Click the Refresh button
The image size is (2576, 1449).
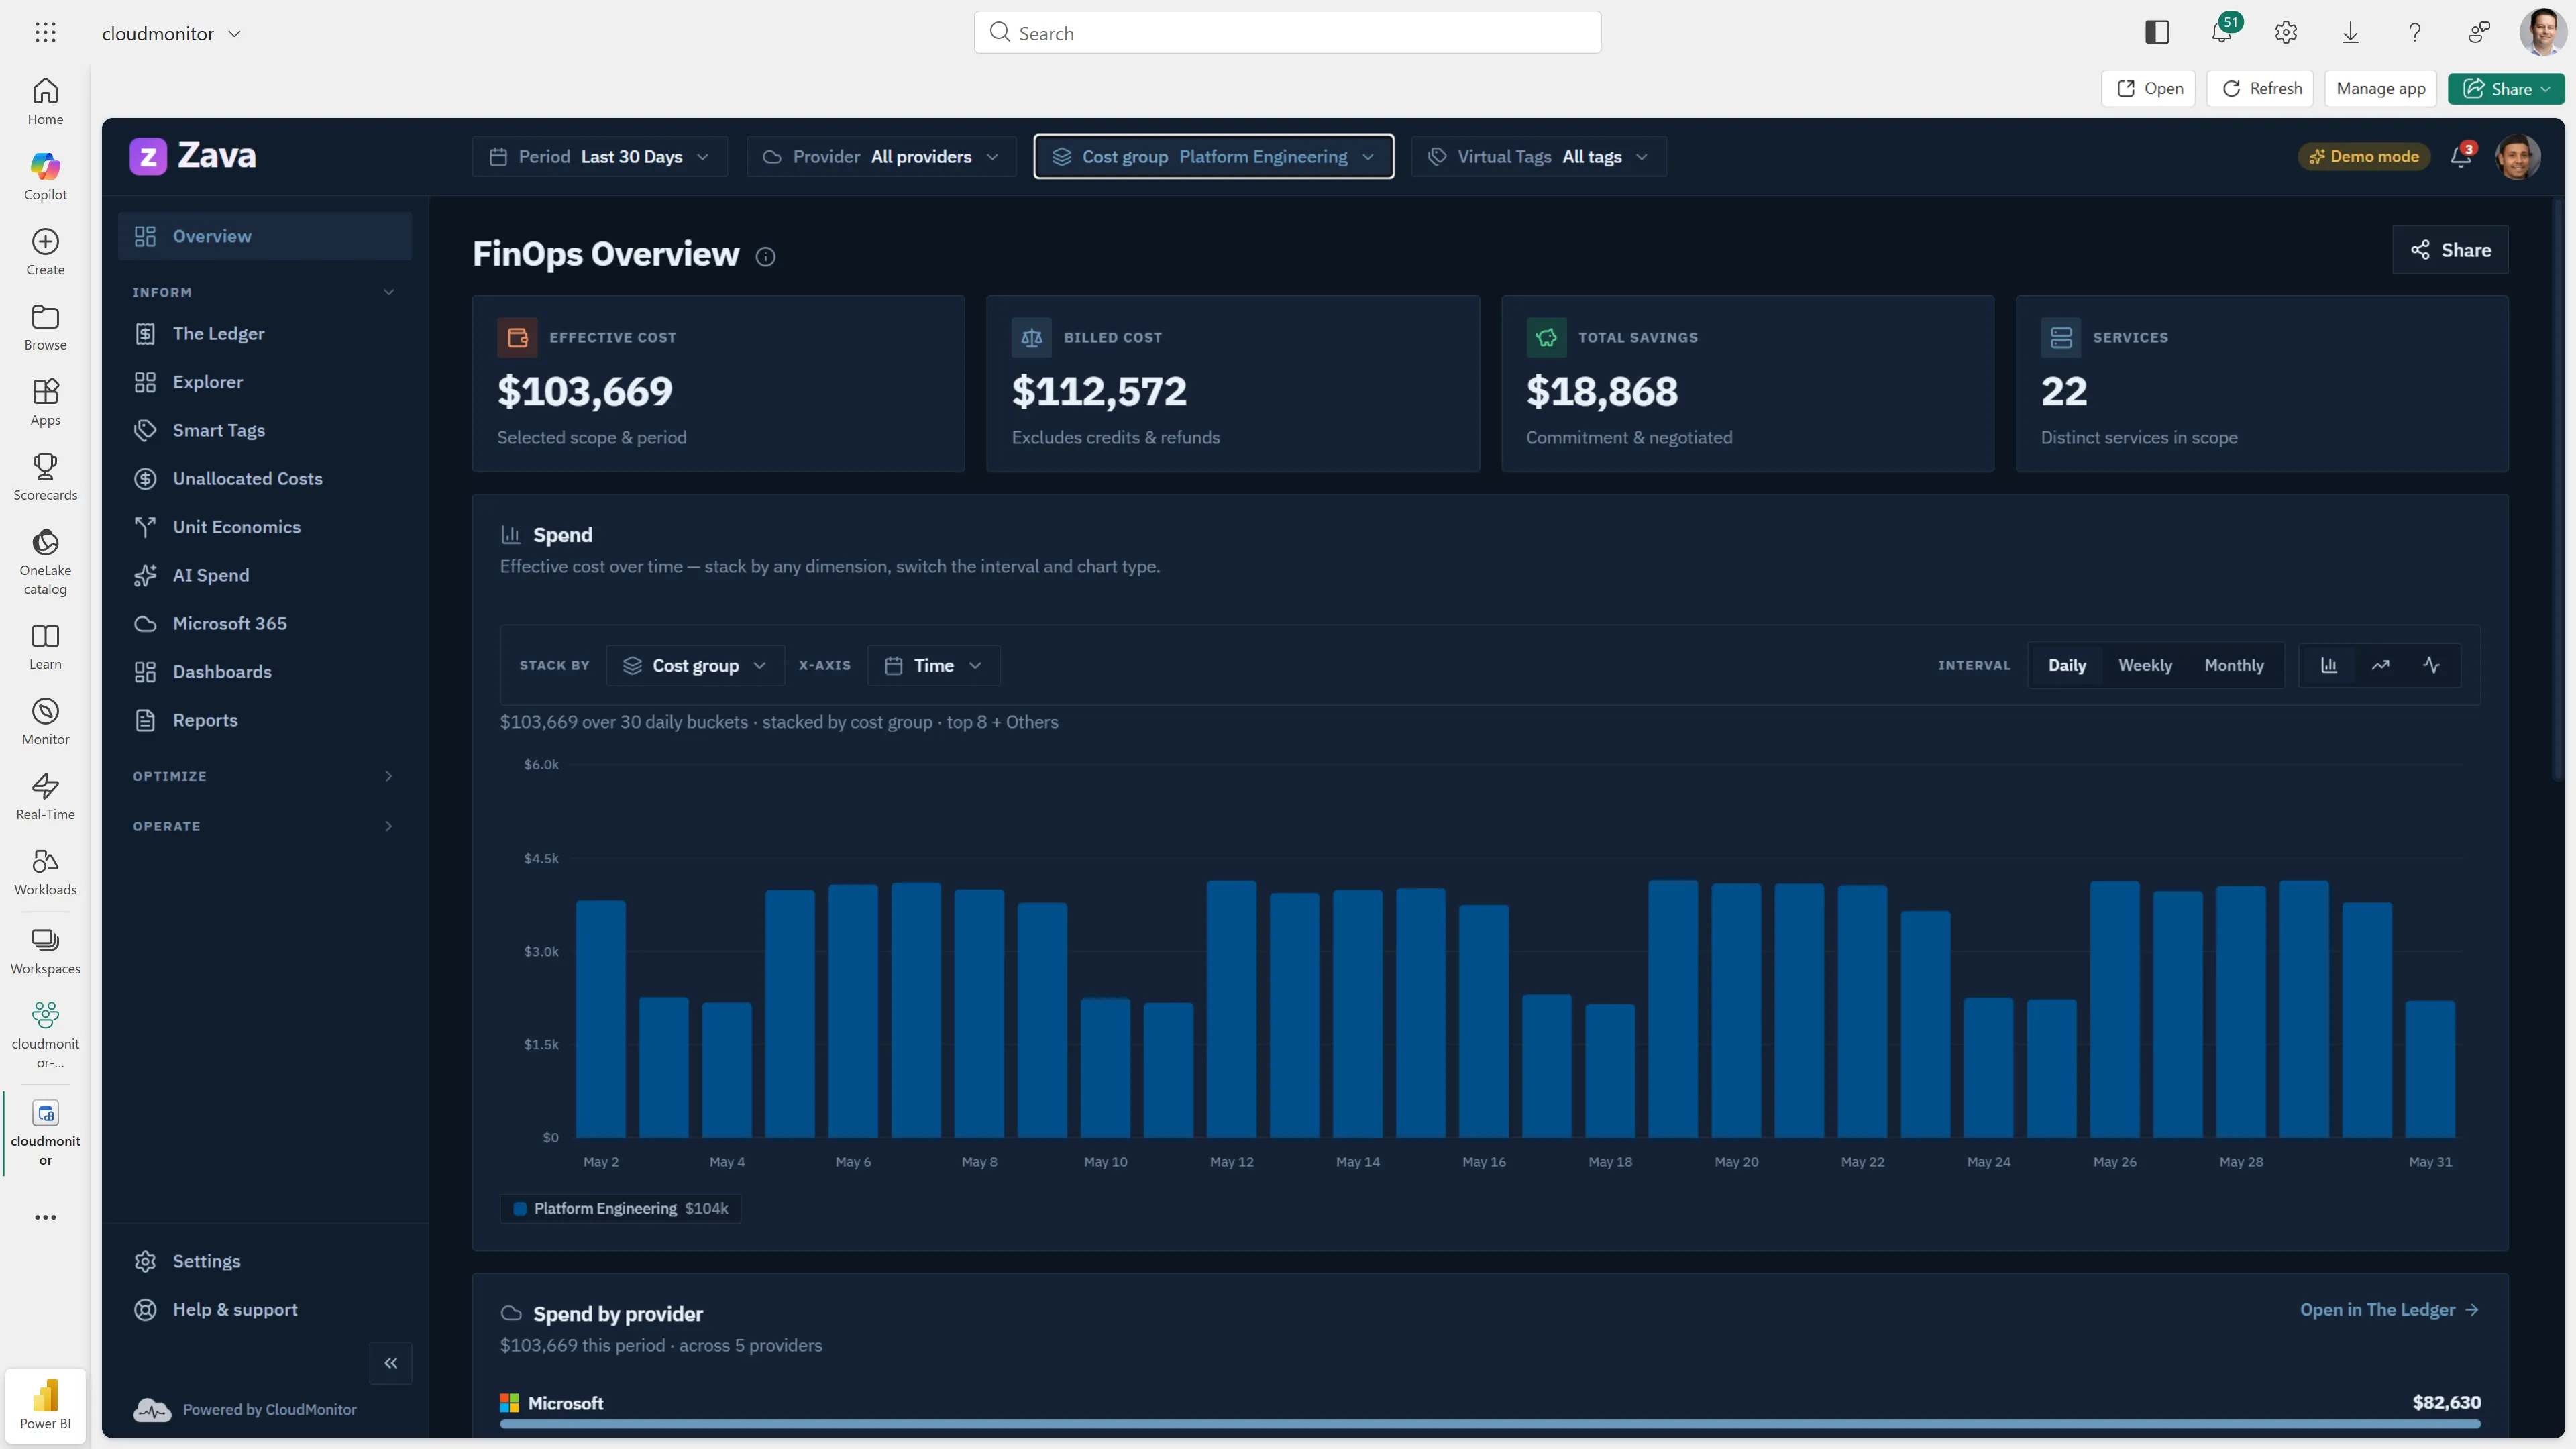[x=2261, y=89]
